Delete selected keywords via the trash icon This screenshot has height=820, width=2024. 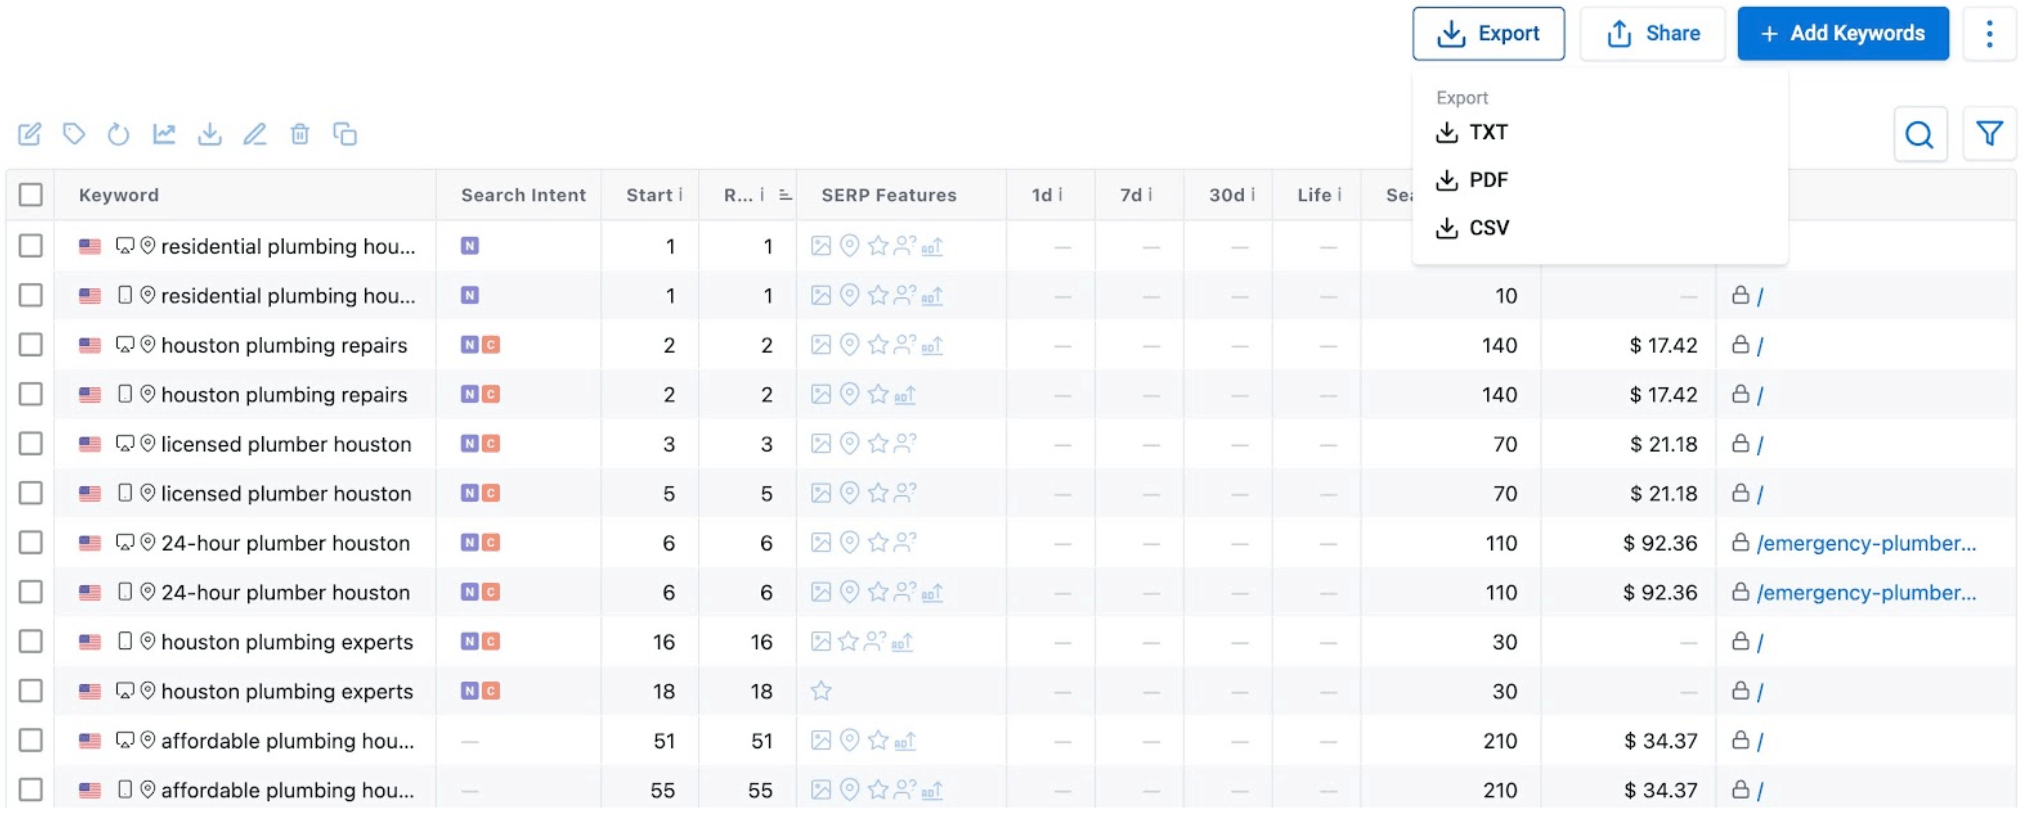tap(300, 133)
